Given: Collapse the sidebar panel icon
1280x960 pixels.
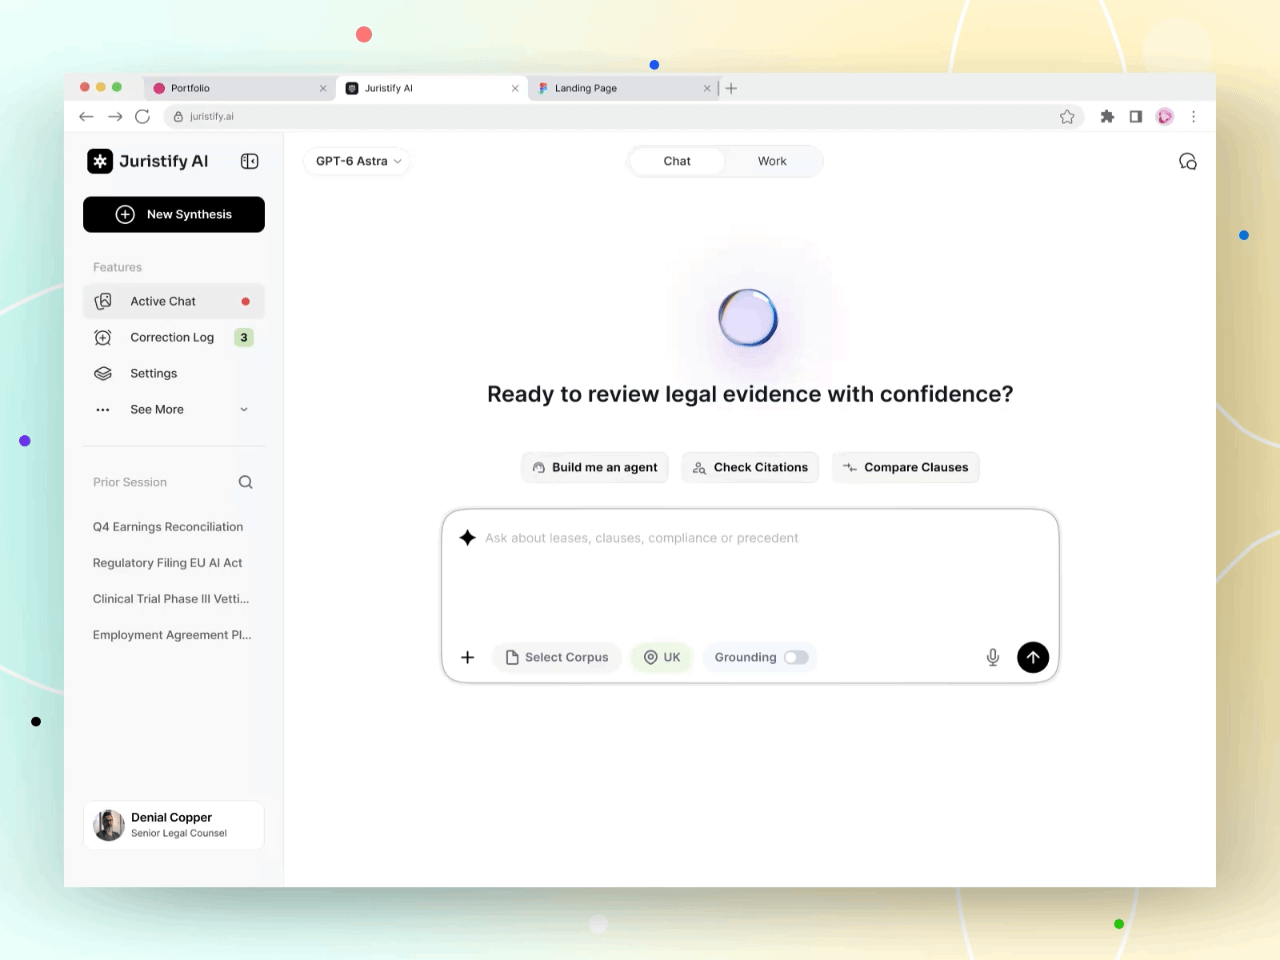Looking at the screenshot, I should click(250, 161).
